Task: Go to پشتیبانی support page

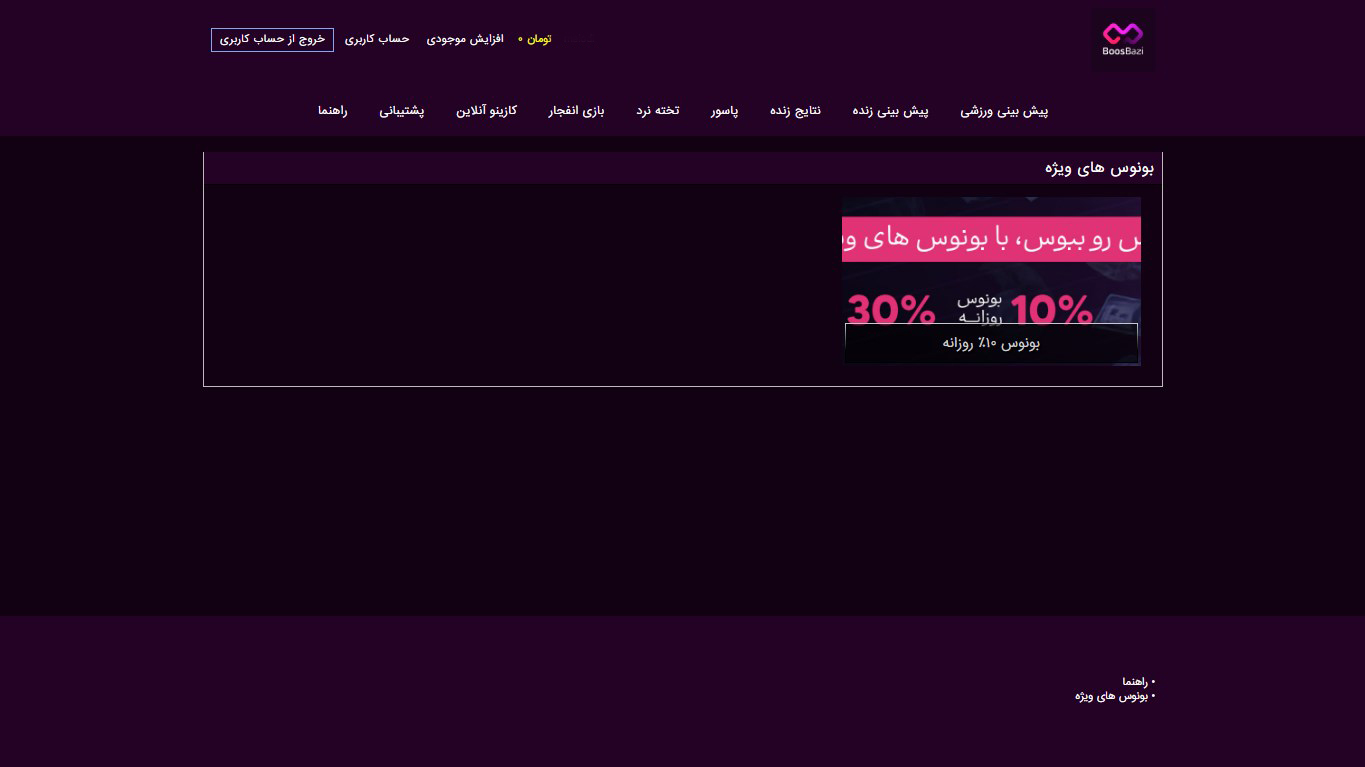Action: pos(401,111)
